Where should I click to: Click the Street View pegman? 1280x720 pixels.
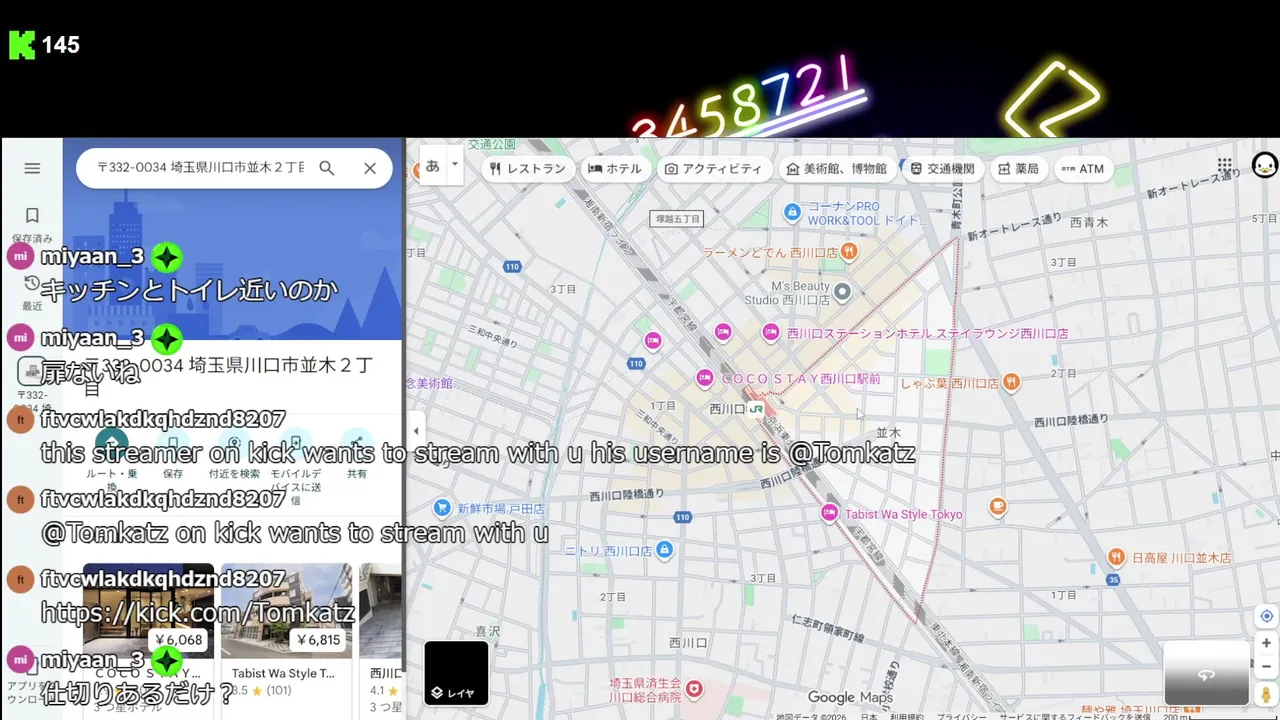(1266, 694)
